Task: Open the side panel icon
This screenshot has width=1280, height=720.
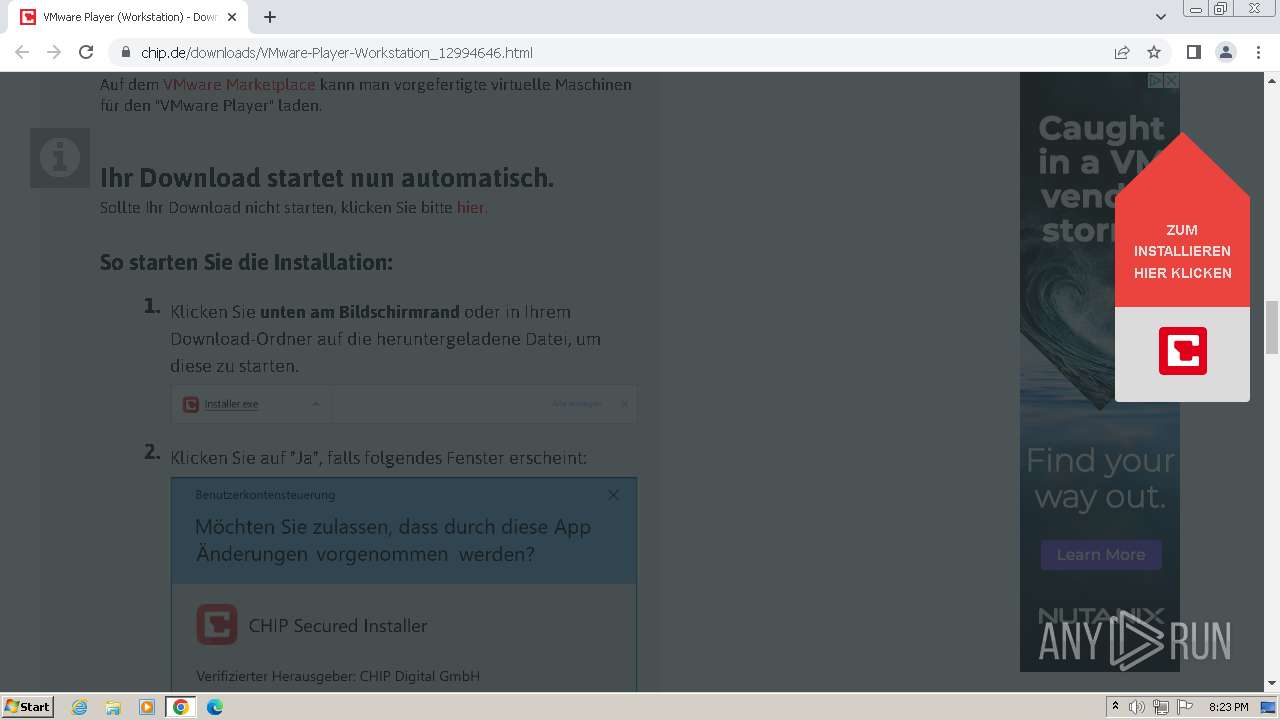Action: coord(1193,52)
